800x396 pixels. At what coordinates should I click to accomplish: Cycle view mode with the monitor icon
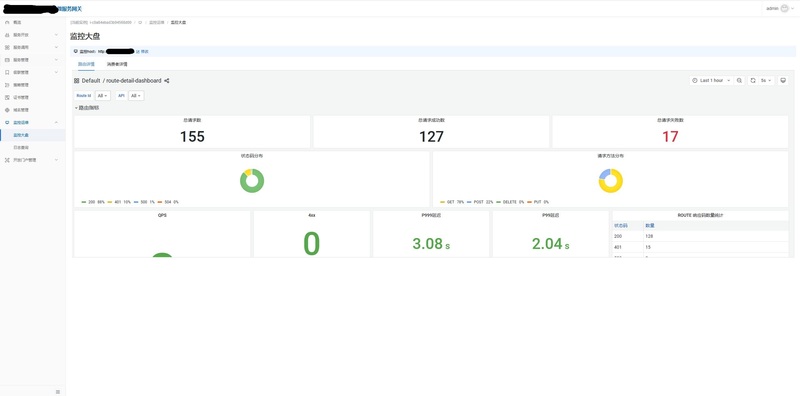[783, 81]
